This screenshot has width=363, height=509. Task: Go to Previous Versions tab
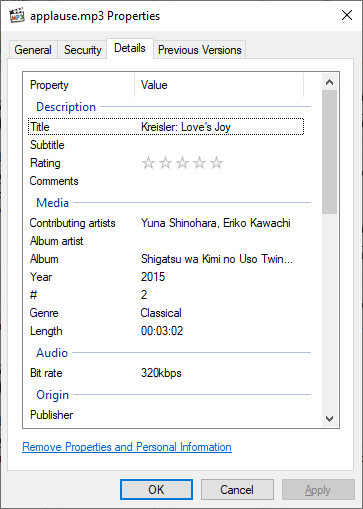click(x=200, y=50)
